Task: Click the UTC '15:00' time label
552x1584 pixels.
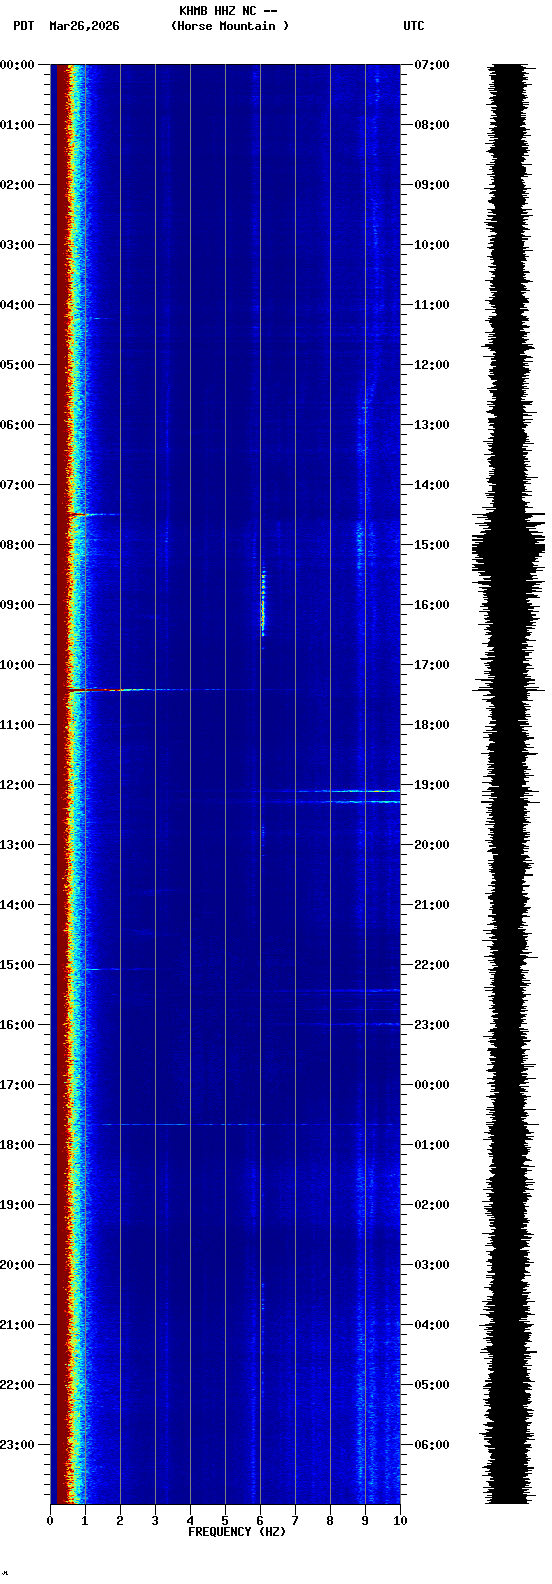Action: click(x=432, y=545)
